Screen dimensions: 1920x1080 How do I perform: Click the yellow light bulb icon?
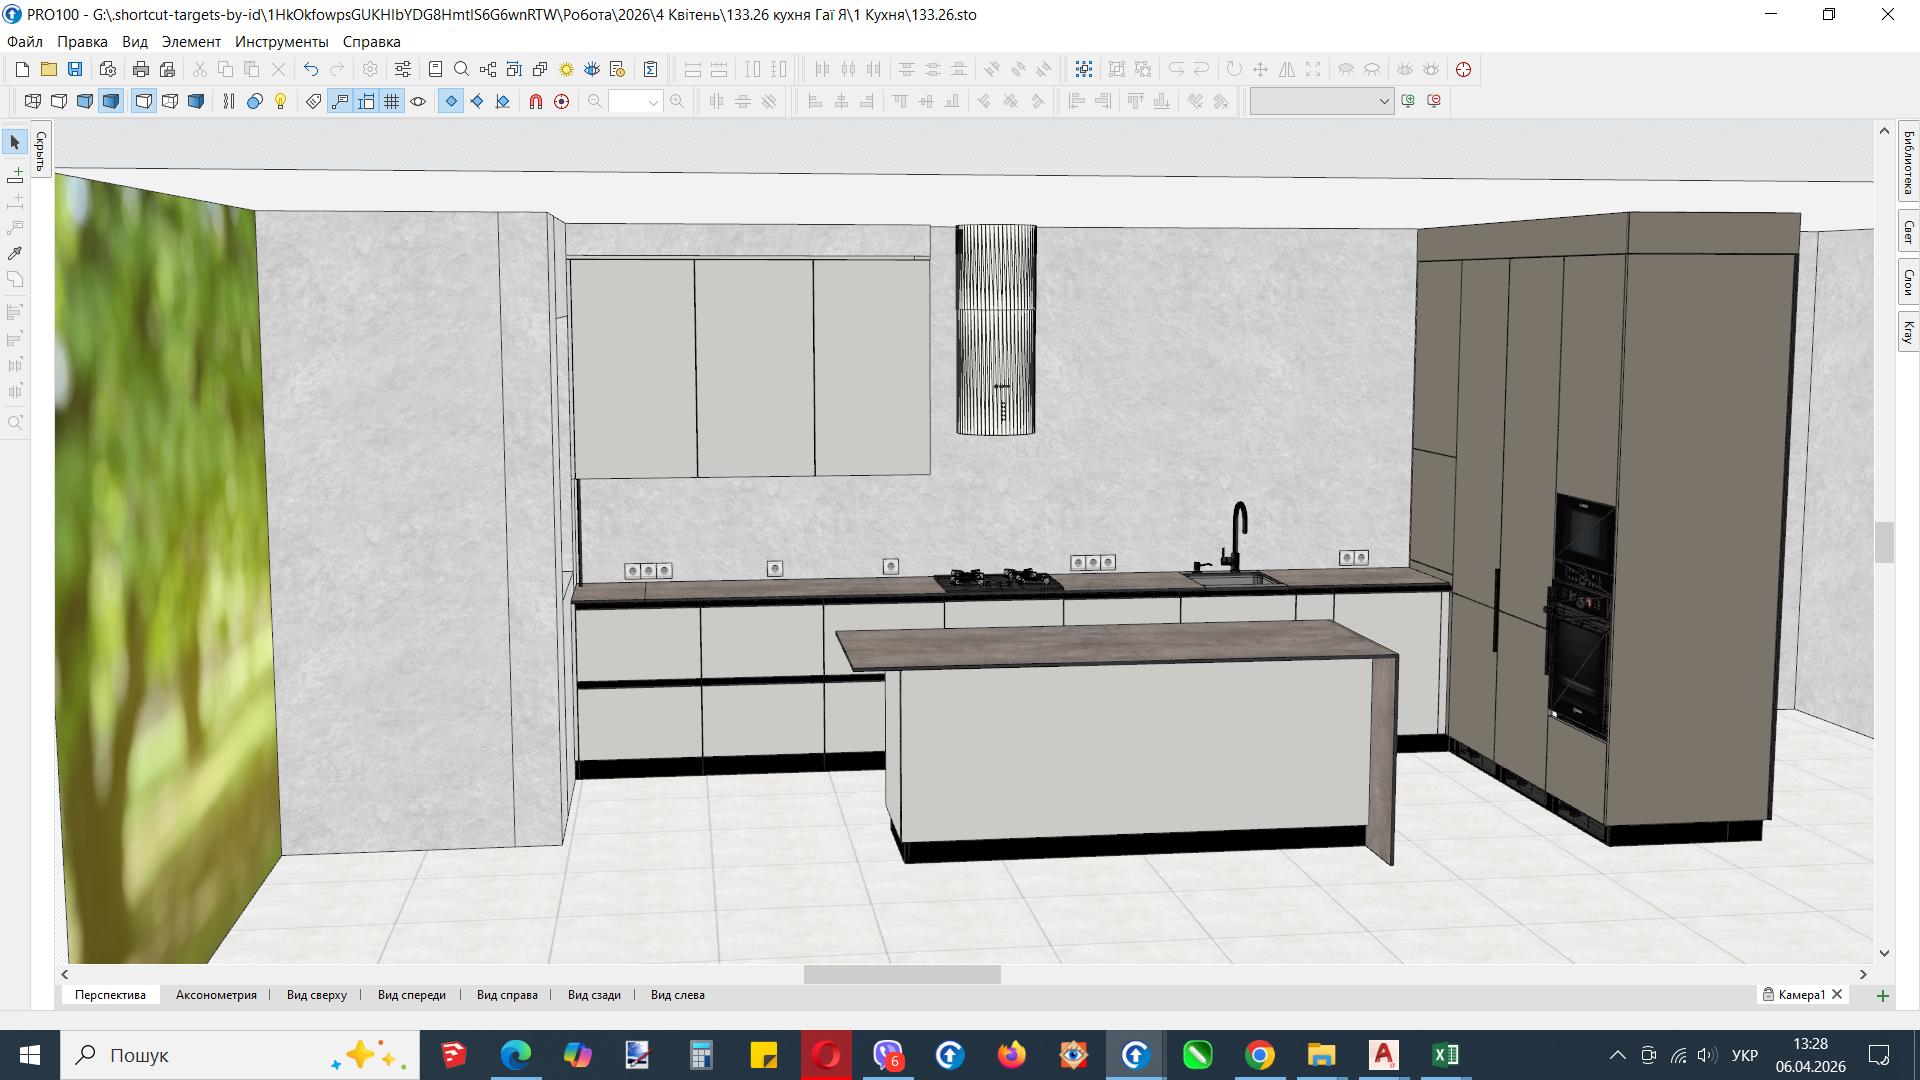click(x=281, y=101)
